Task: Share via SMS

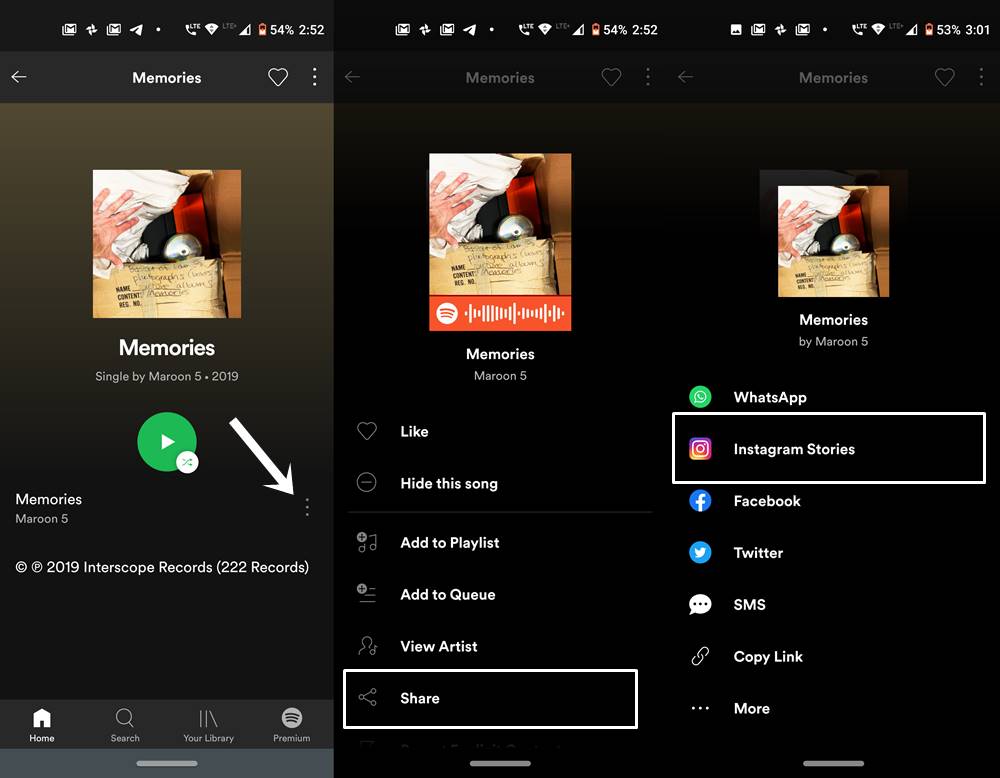Action: [833, 605]
